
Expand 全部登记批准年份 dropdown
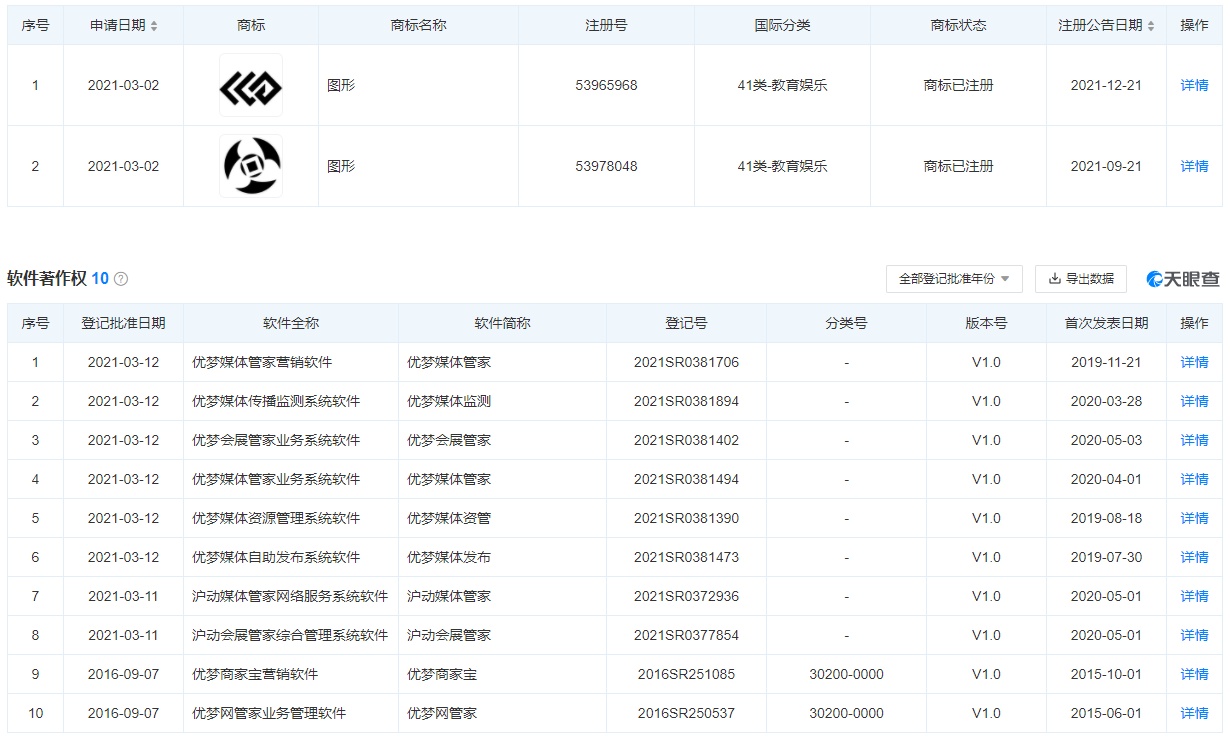(x=954, y=279)
